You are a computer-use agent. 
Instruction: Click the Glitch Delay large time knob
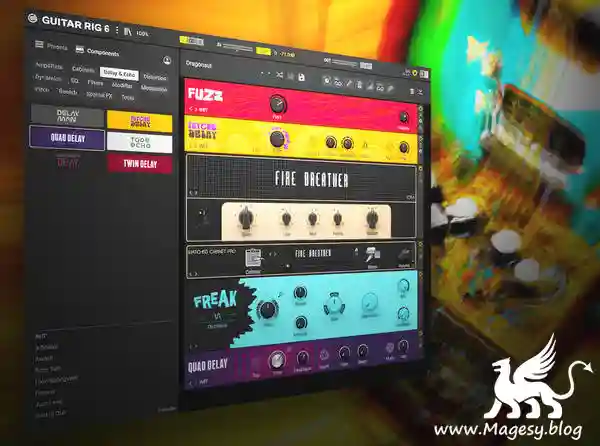(276, 139)
